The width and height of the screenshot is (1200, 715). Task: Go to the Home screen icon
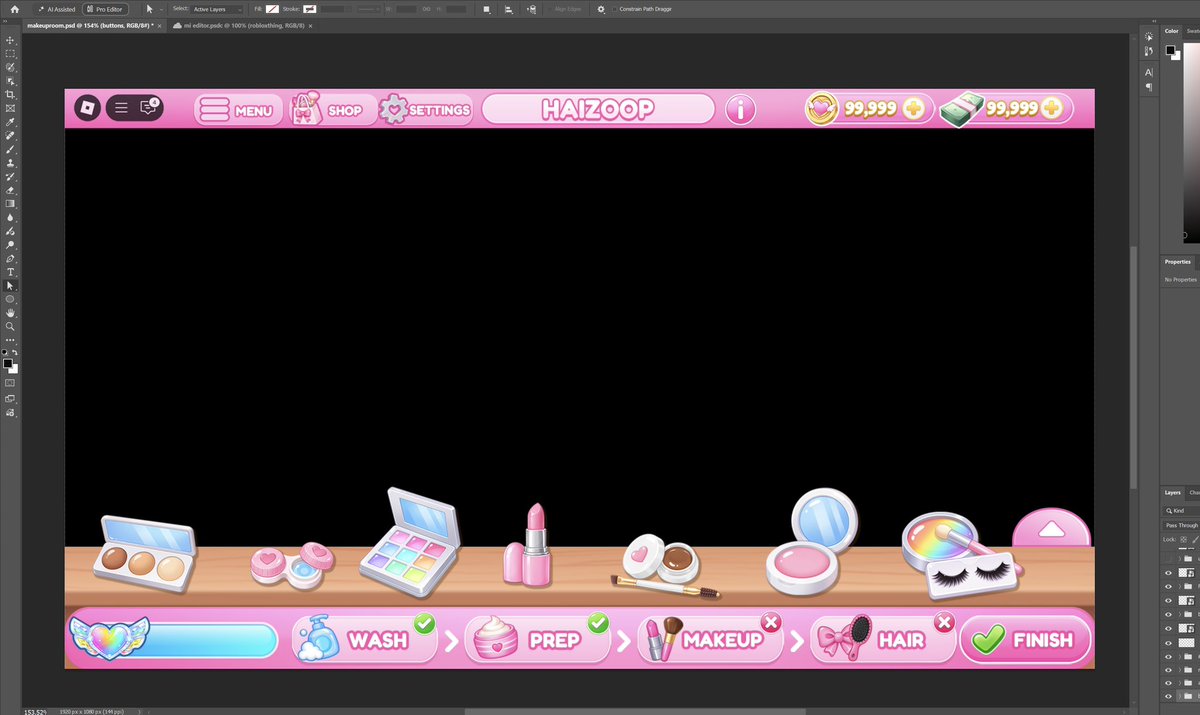point(14,9)
